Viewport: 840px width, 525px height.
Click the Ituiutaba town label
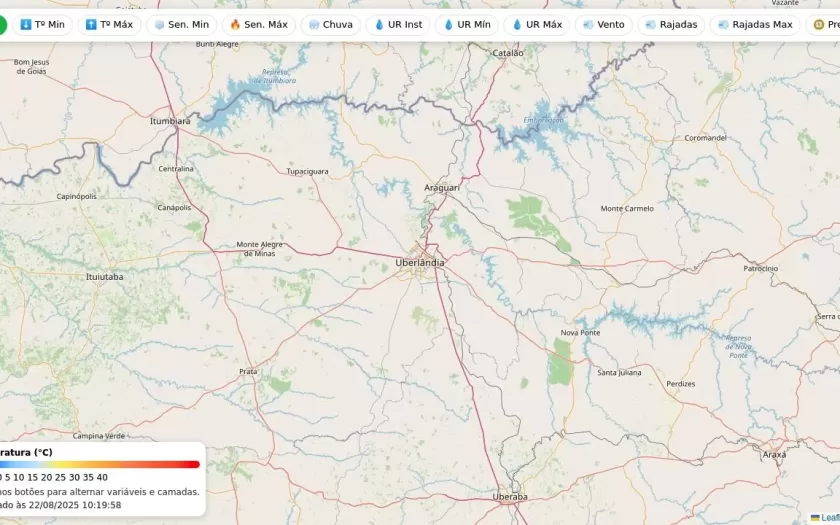pos(105,276)
